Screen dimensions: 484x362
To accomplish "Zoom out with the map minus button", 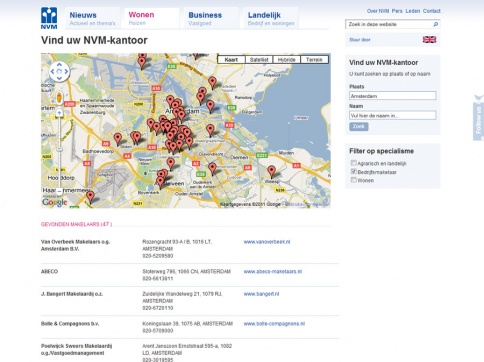I will click(59, 191).
